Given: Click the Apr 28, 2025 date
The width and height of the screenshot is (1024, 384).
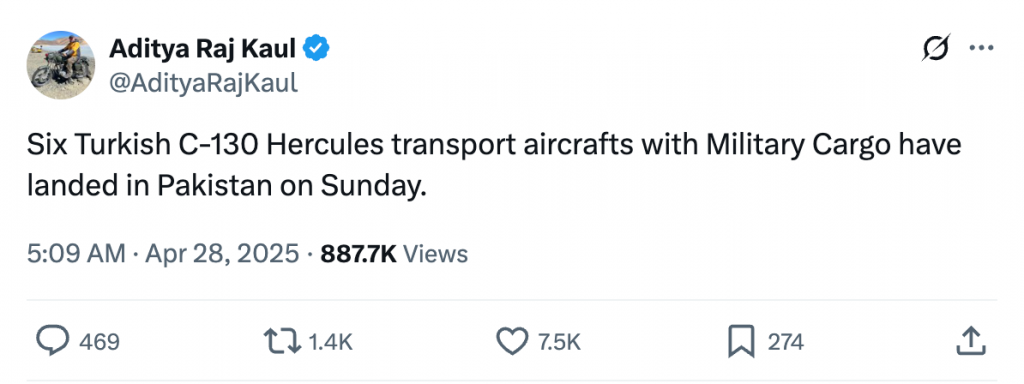Looking at the screenshot, I should [222, 253].
